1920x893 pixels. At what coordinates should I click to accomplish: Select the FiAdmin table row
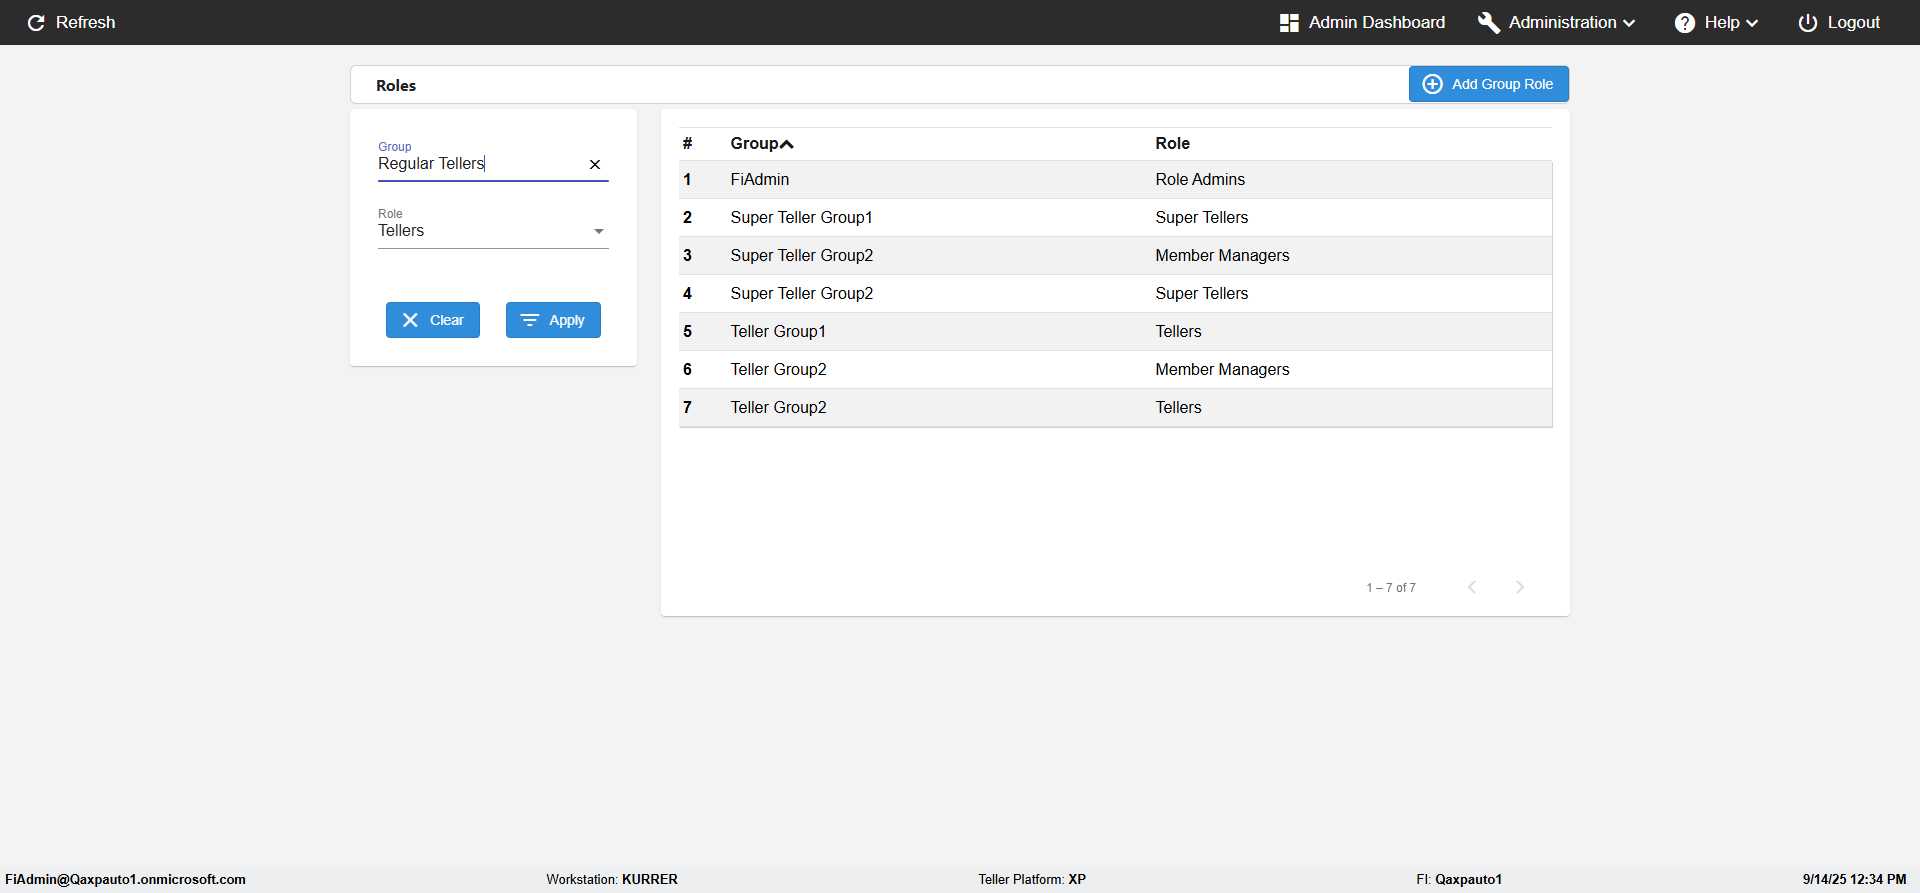coord(1114,180)
